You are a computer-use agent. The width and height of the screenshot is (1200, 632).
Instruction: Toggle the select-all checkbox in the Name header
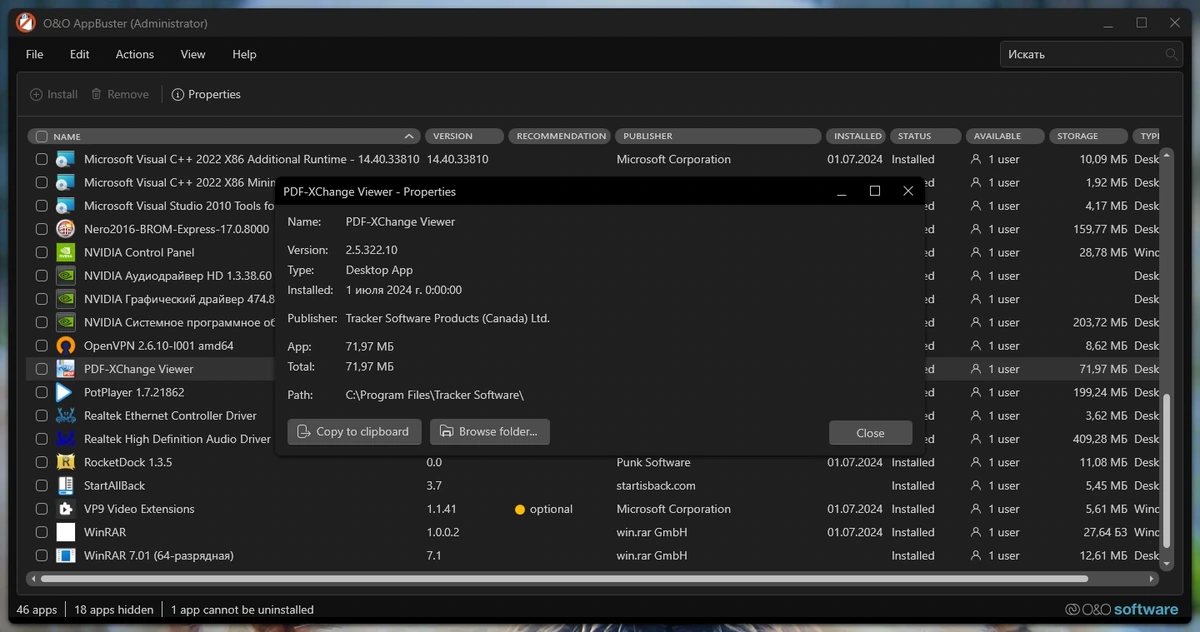coord(41,136)
